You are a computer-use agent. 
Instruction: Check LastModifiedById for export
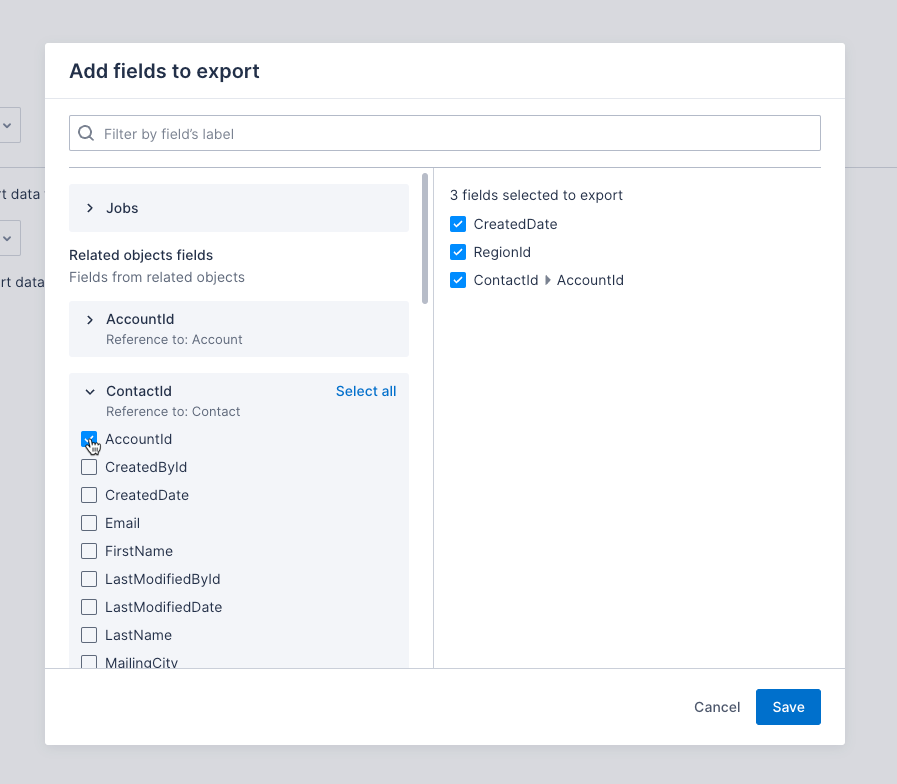(x=89, y=579)
